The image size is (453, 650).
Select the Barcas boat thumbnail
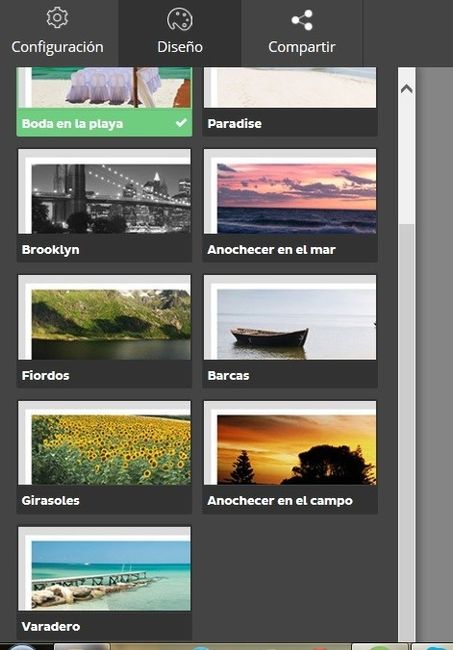[290, 317]
